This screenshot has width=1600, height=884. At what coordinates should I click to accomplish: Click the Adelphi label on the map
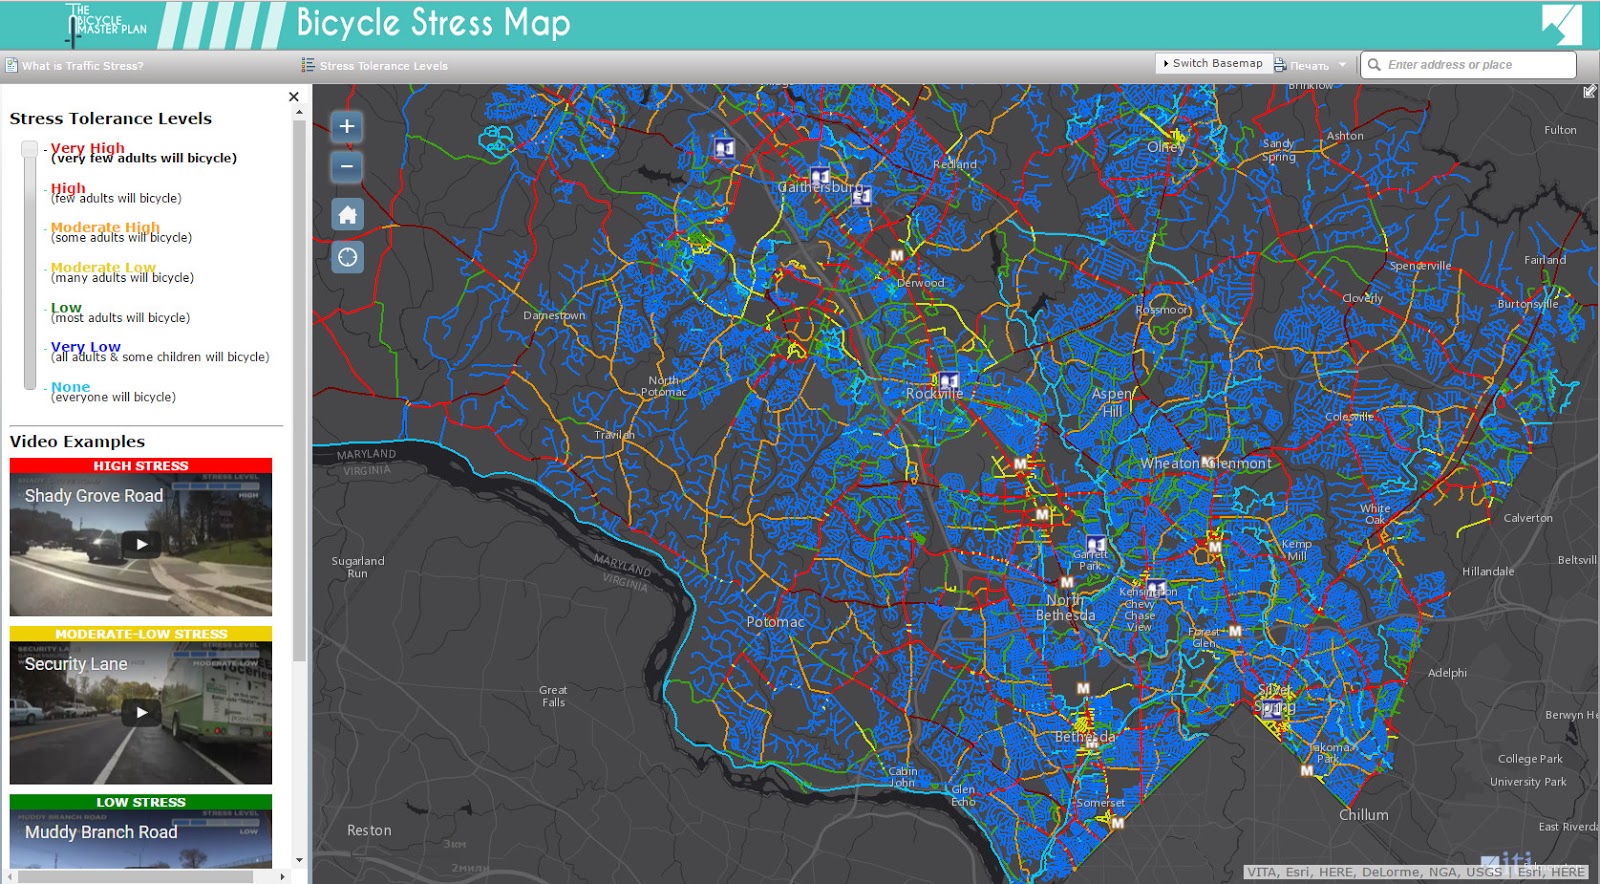tap(1447, 673)
